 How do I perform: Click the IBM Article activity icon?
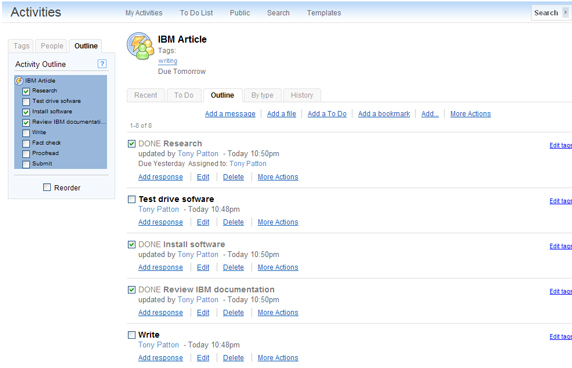tap(140, 46)
